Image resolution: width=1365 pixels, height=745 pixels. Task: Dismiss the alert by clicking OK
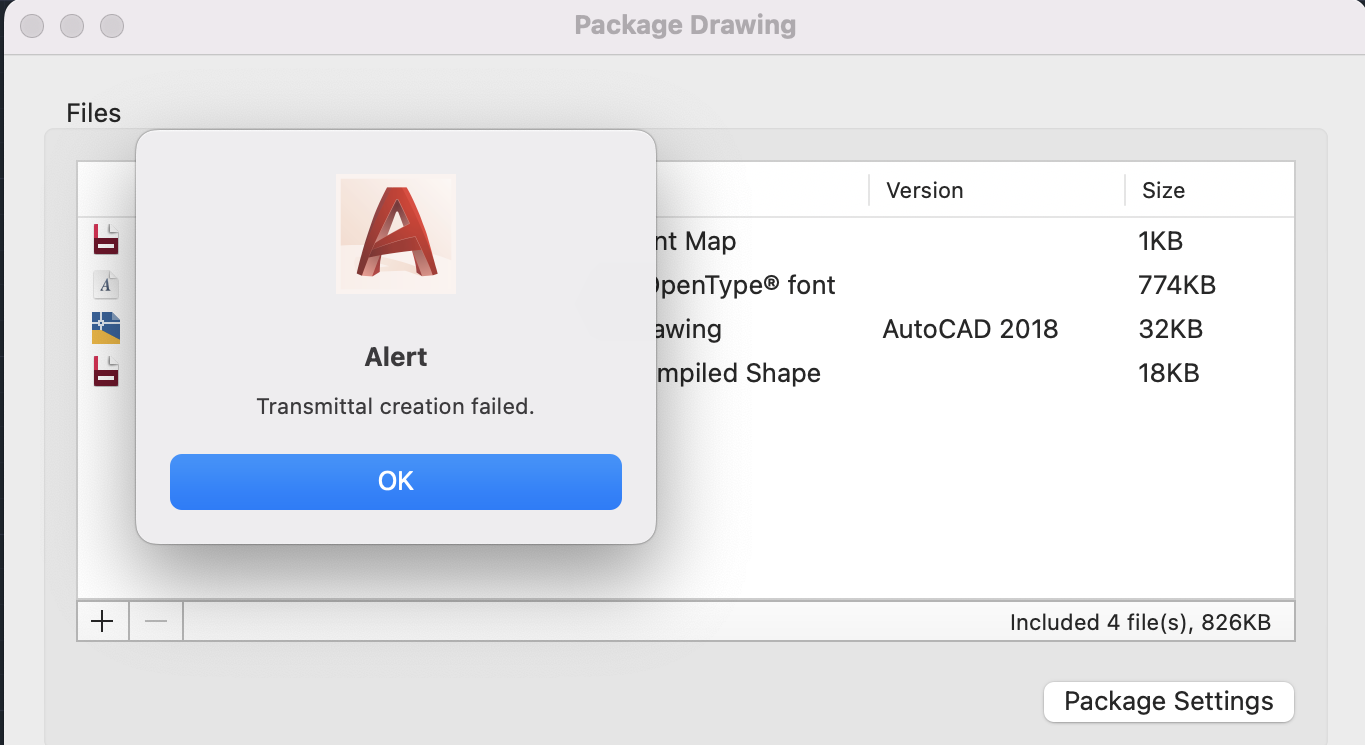click(x=396, y=481)
